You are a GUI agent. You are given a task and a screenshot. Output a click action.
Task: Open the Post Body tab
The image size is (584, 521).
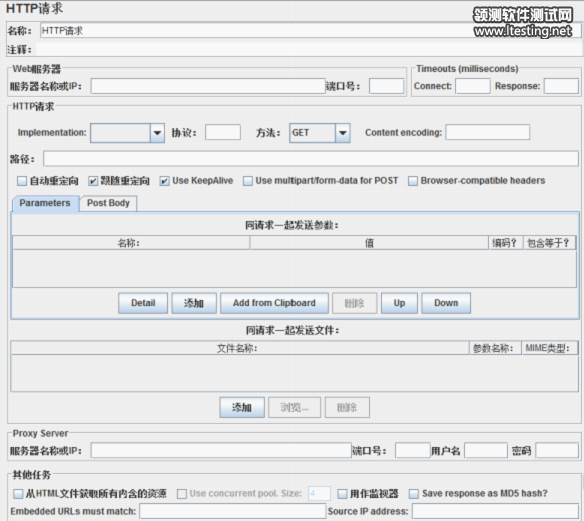108,203
